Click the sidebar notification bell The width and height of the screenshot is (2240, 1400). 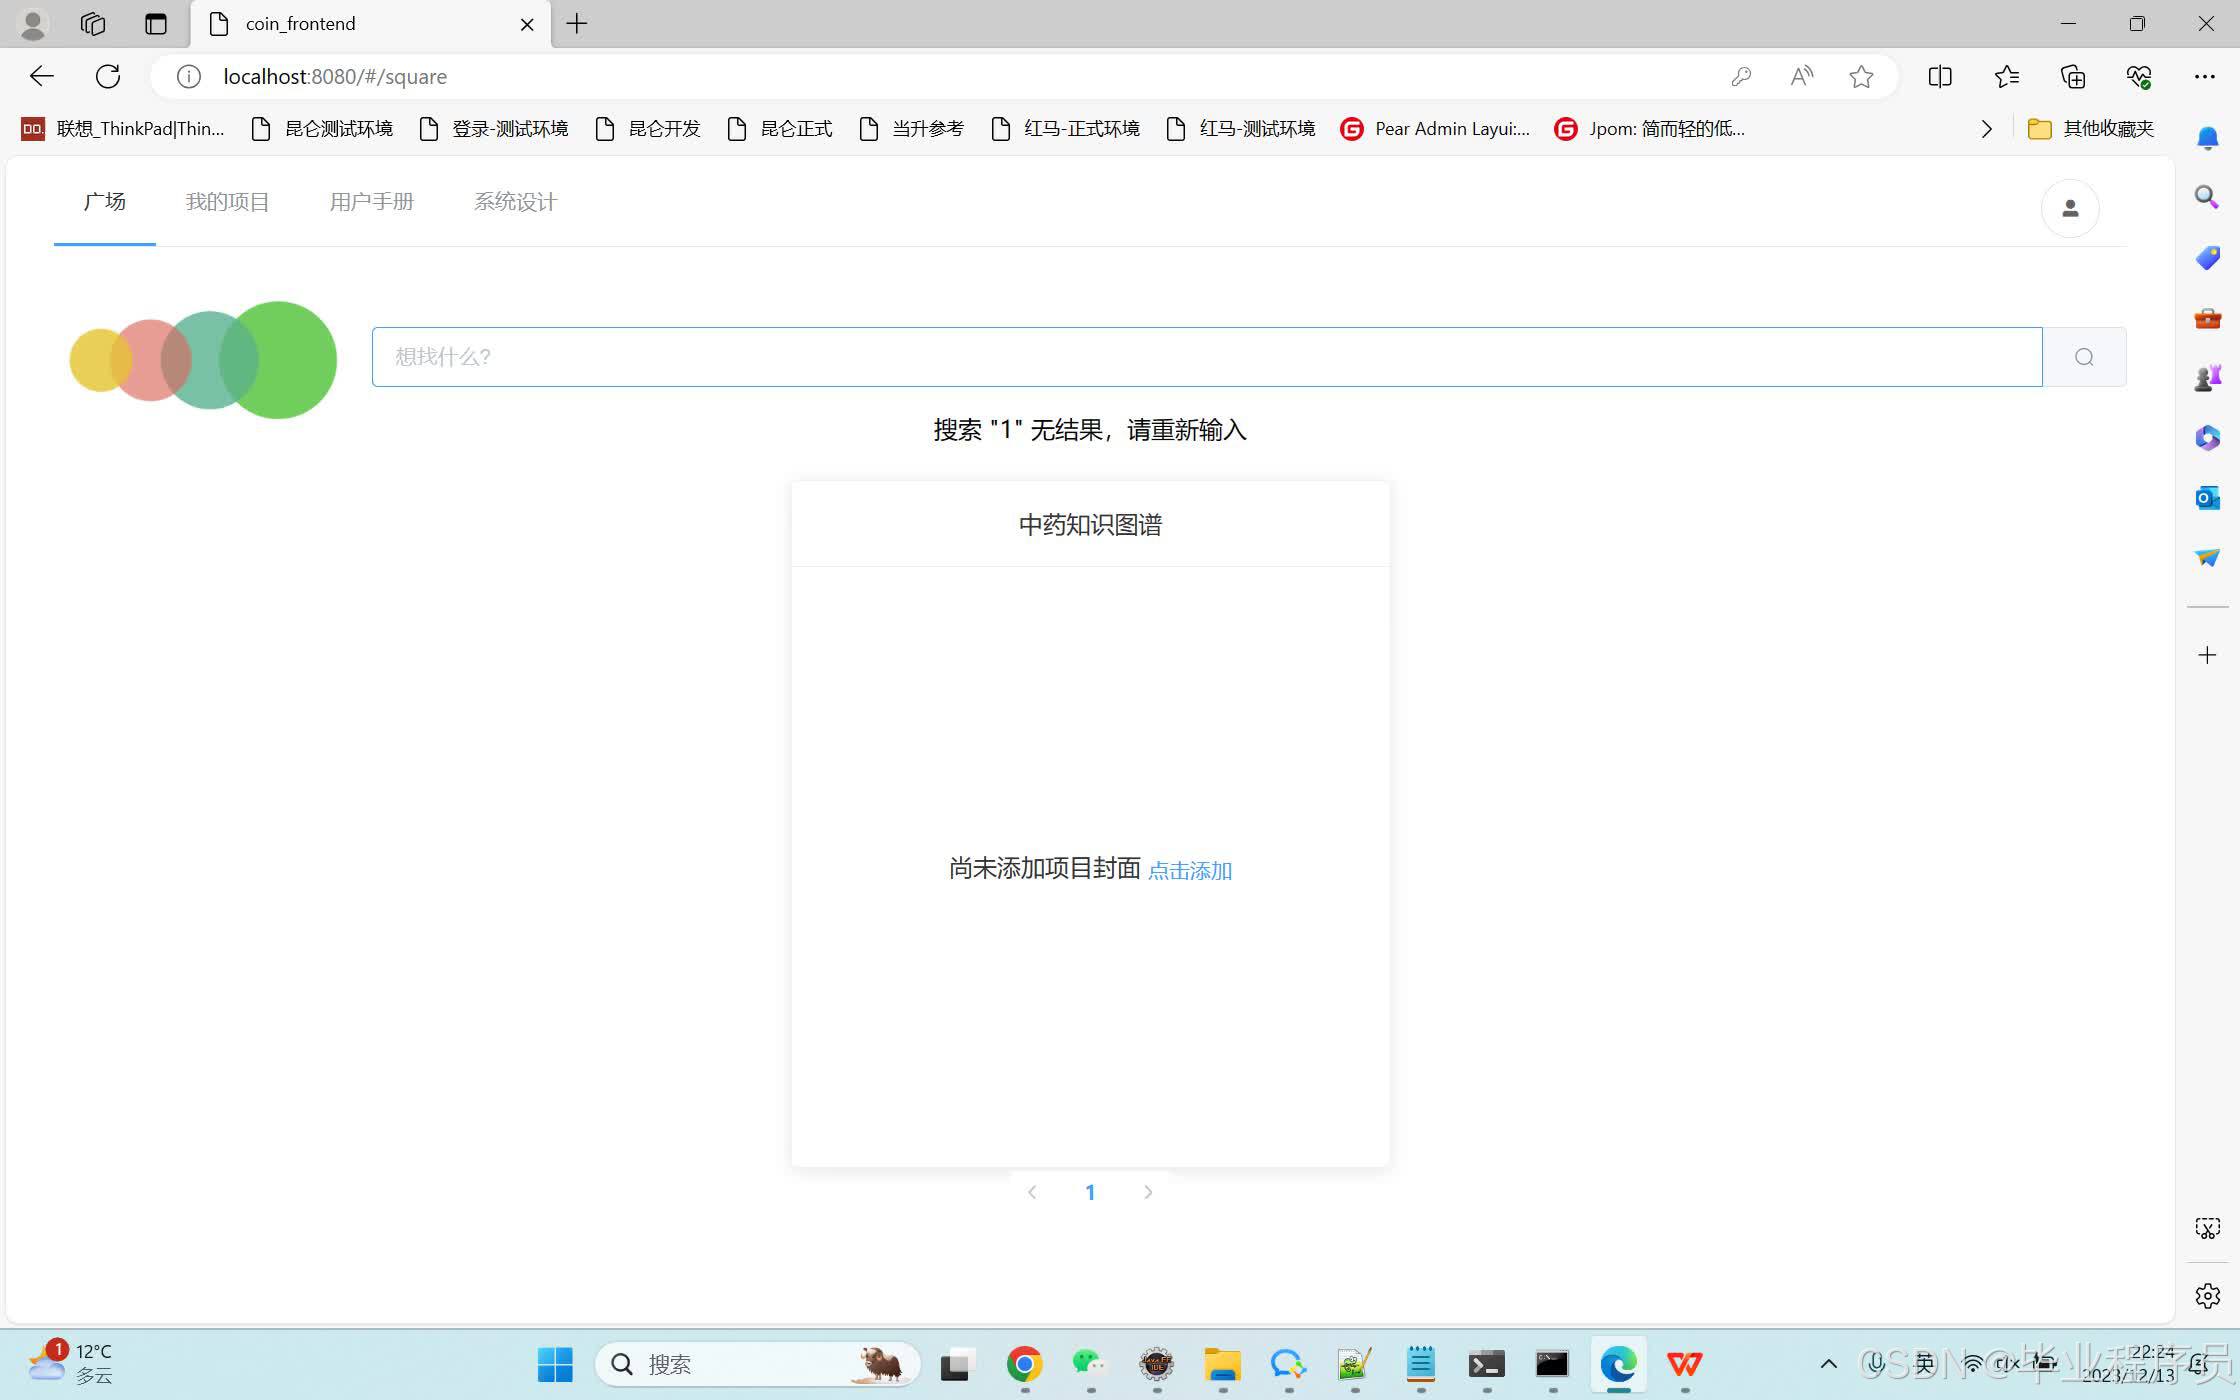[2207, 138]
